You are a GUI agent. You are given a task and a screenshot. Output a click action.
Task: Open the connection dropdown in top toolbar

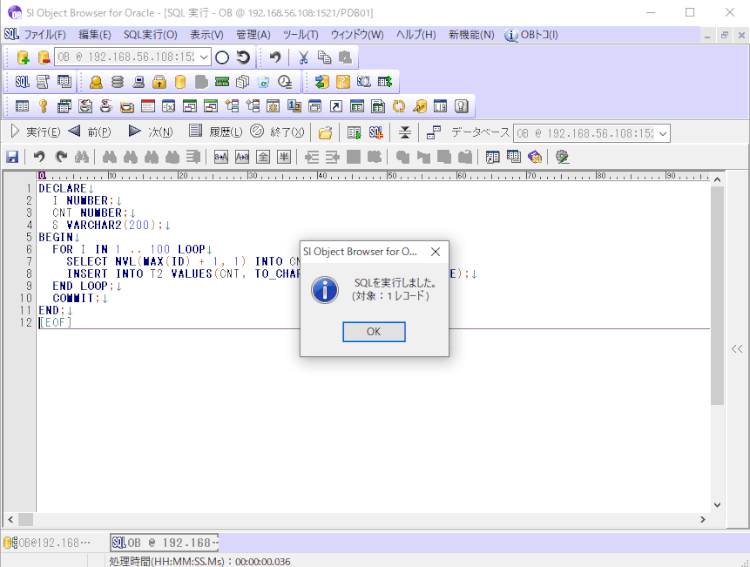point(204,57)
